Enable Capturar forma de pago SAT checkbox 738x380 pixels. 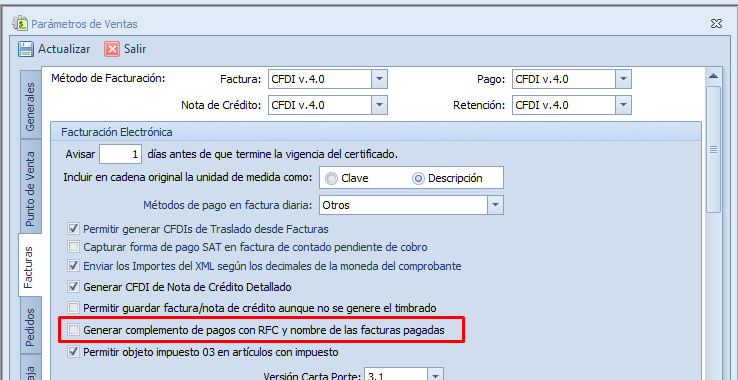tap(73, 247)
